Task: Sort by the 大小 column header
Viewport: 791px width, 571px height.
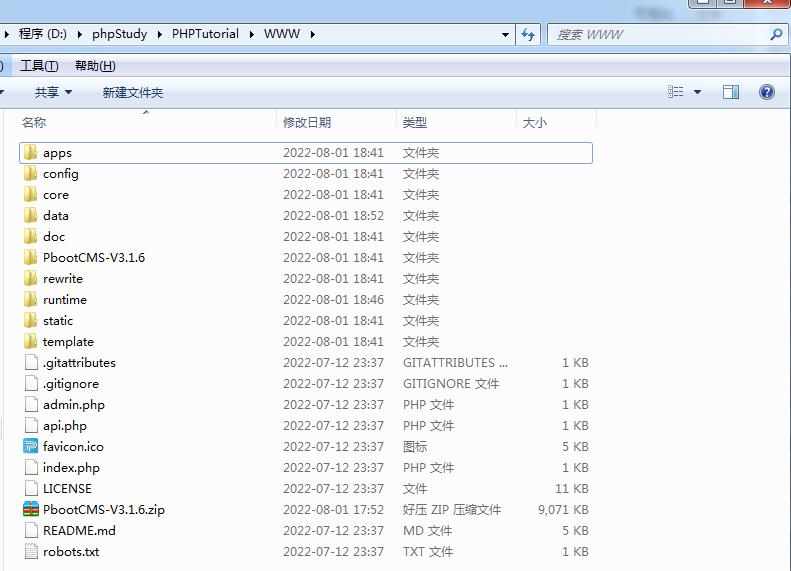Action: click(556, 122)
